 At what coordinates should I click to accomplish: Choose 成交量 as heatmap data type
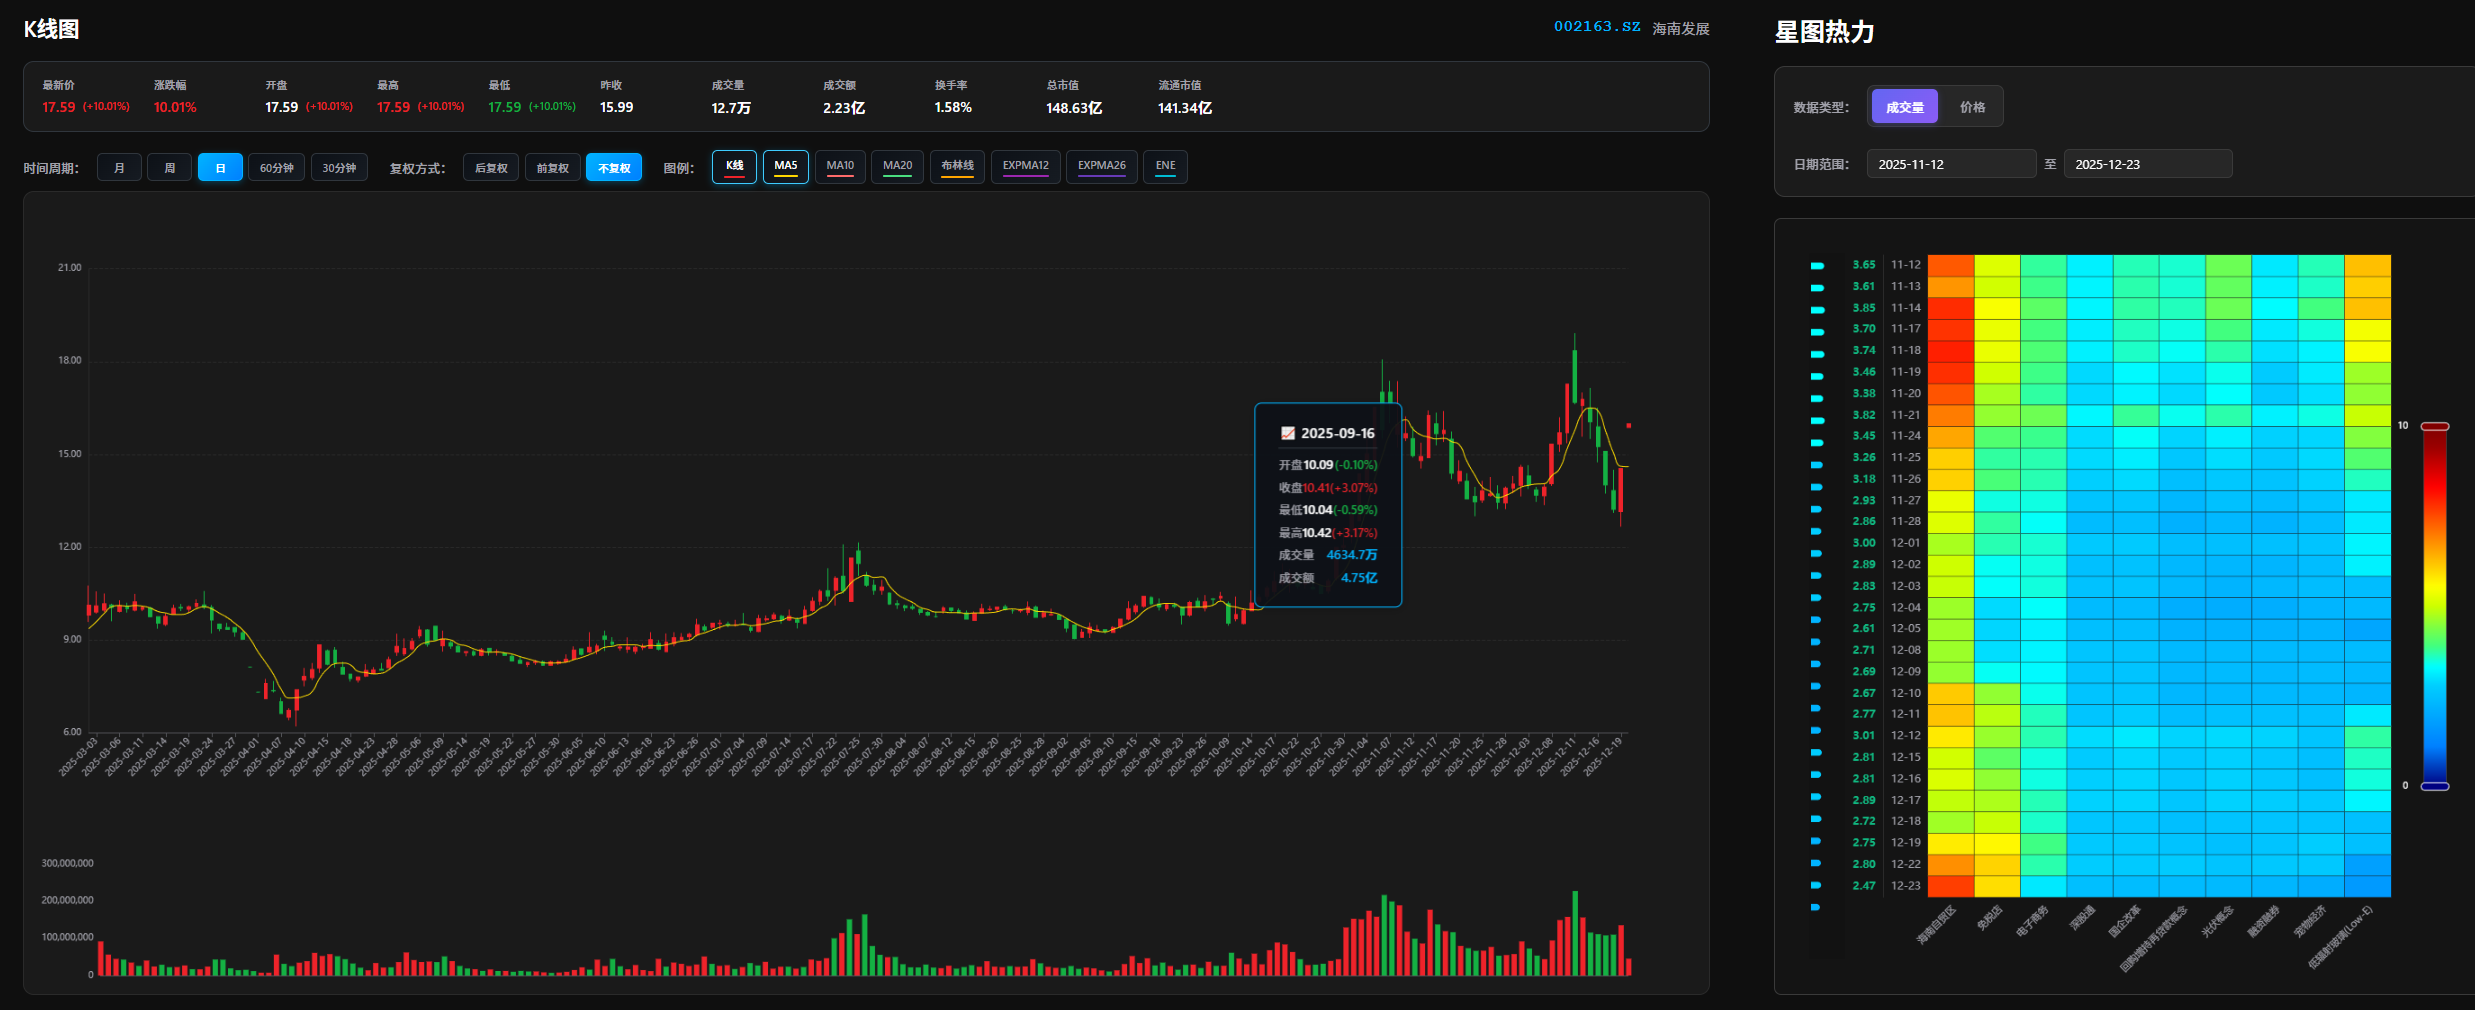pos(1904,107)
